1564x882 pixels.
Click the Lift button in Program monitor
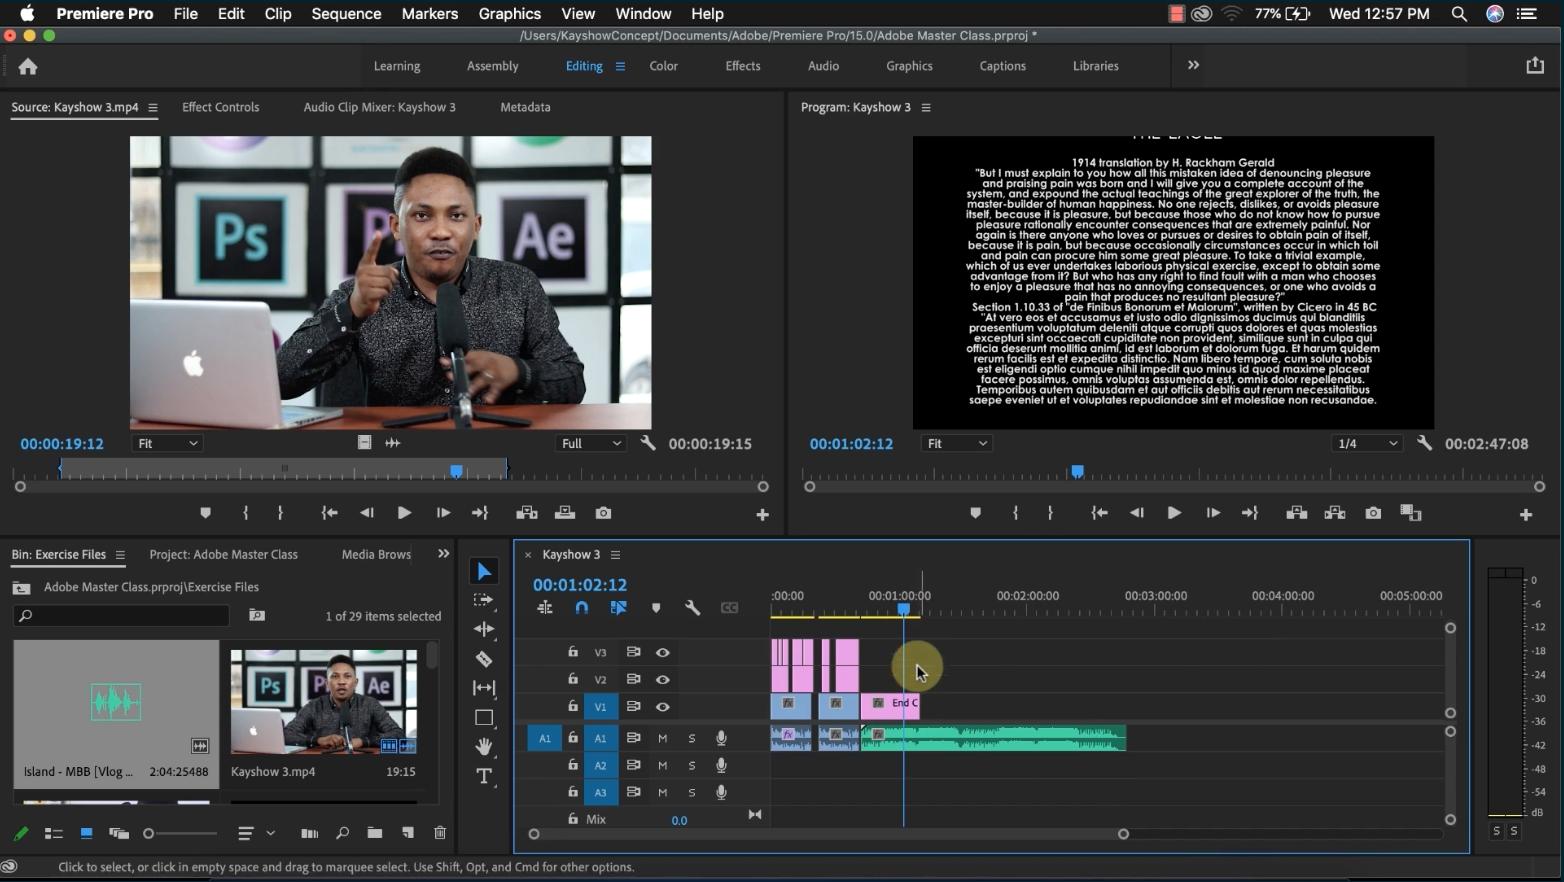(x=1297, y=513)
